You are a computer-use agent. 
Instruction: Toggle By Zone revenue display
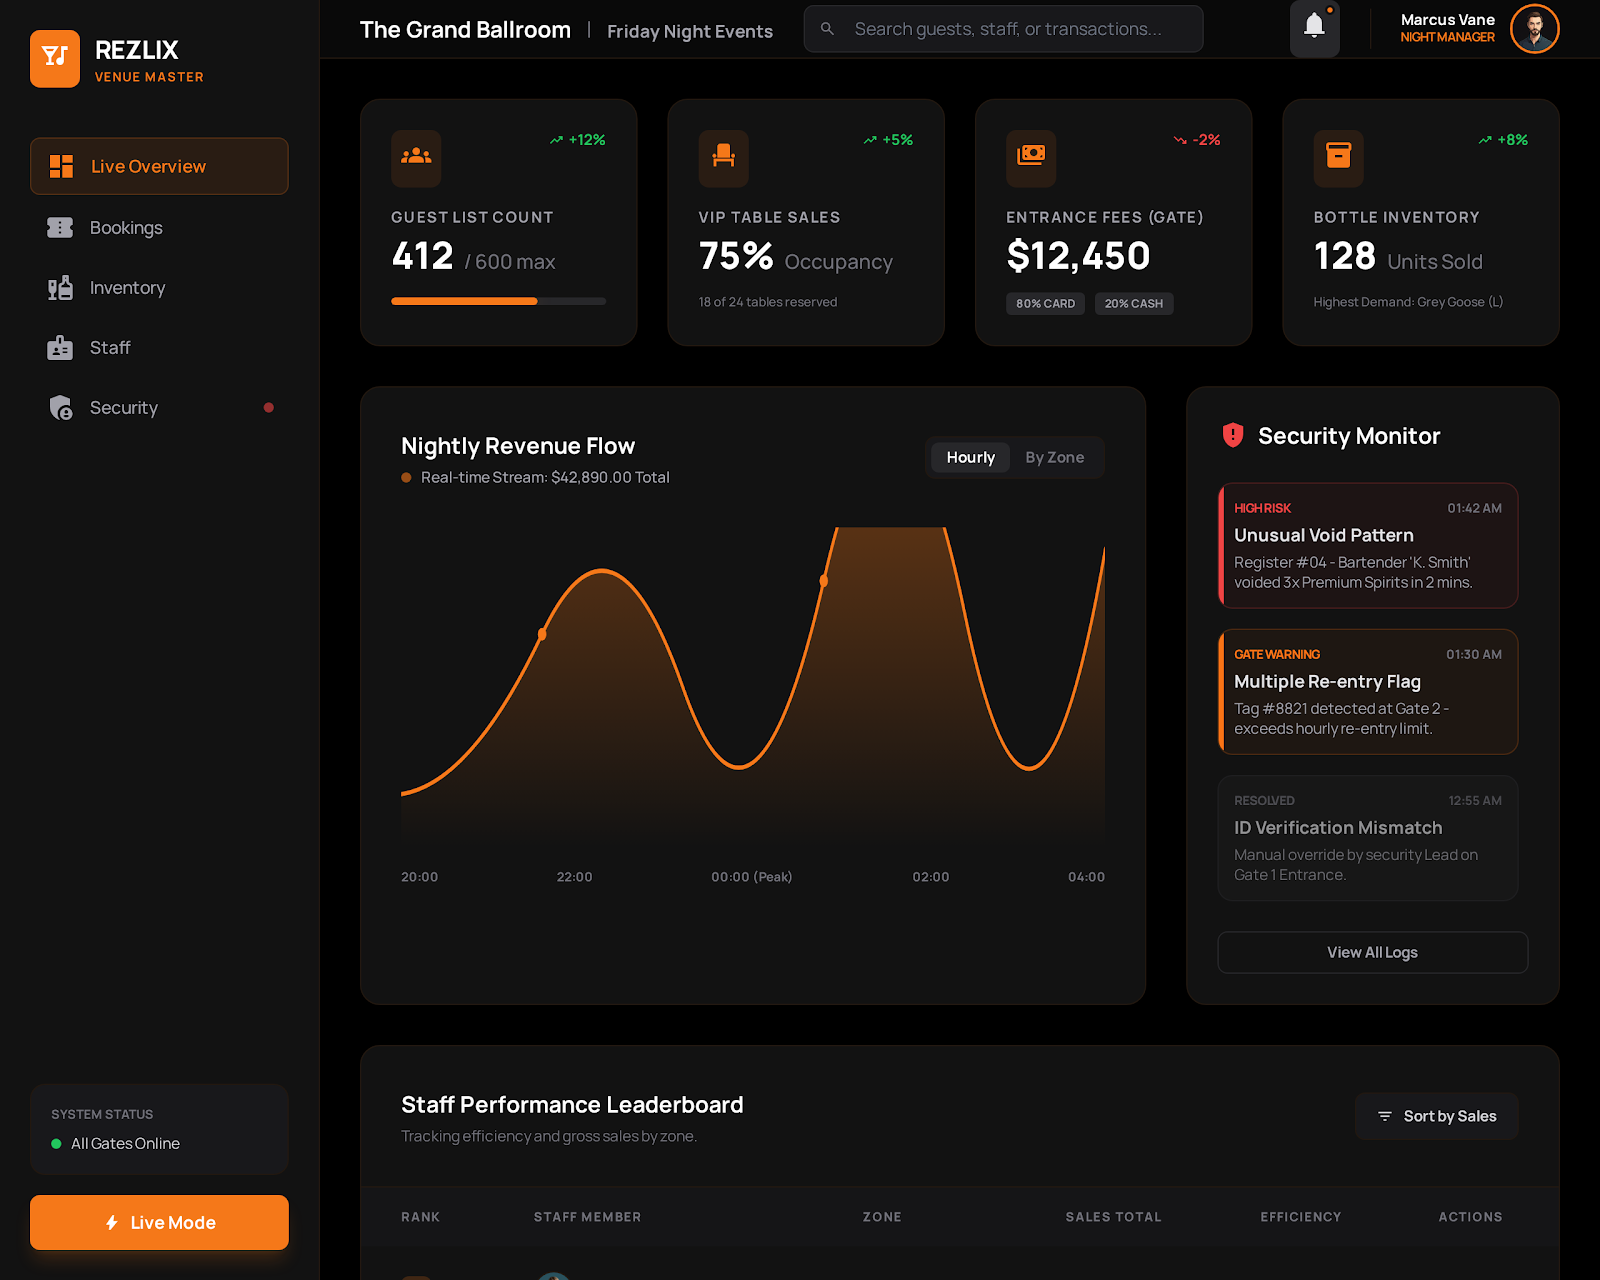point(1054,457)
